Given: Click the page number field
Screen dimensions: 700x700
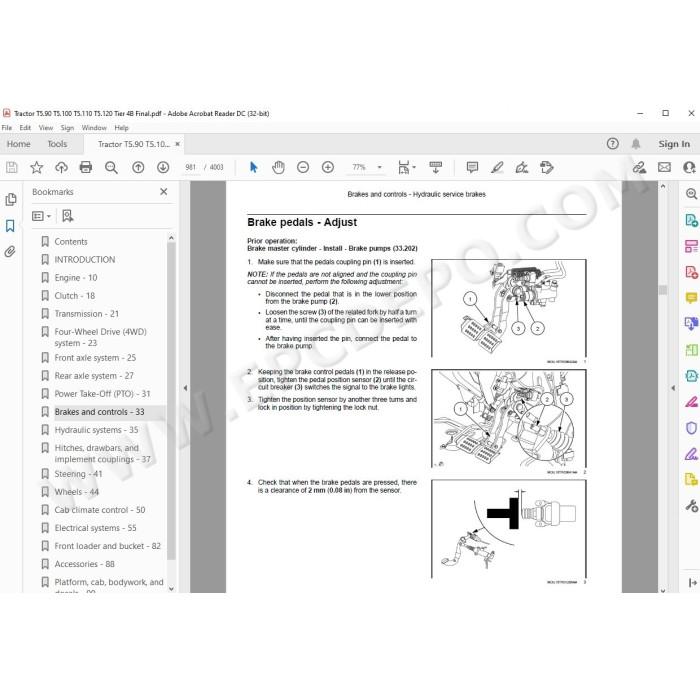Looking at the screenshot, I should pyautogui.click(x=191, y=167).
